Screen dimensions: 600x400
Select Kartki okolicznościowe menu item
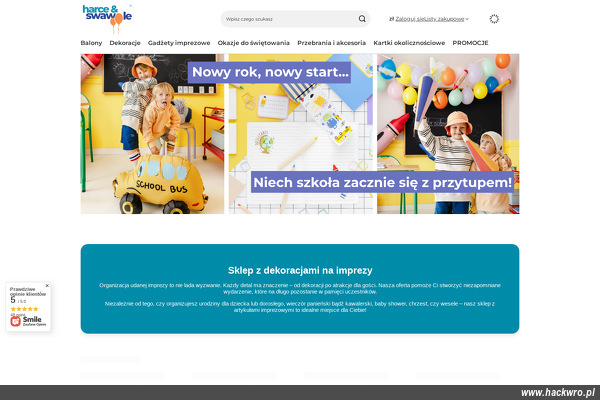(409, 43)
